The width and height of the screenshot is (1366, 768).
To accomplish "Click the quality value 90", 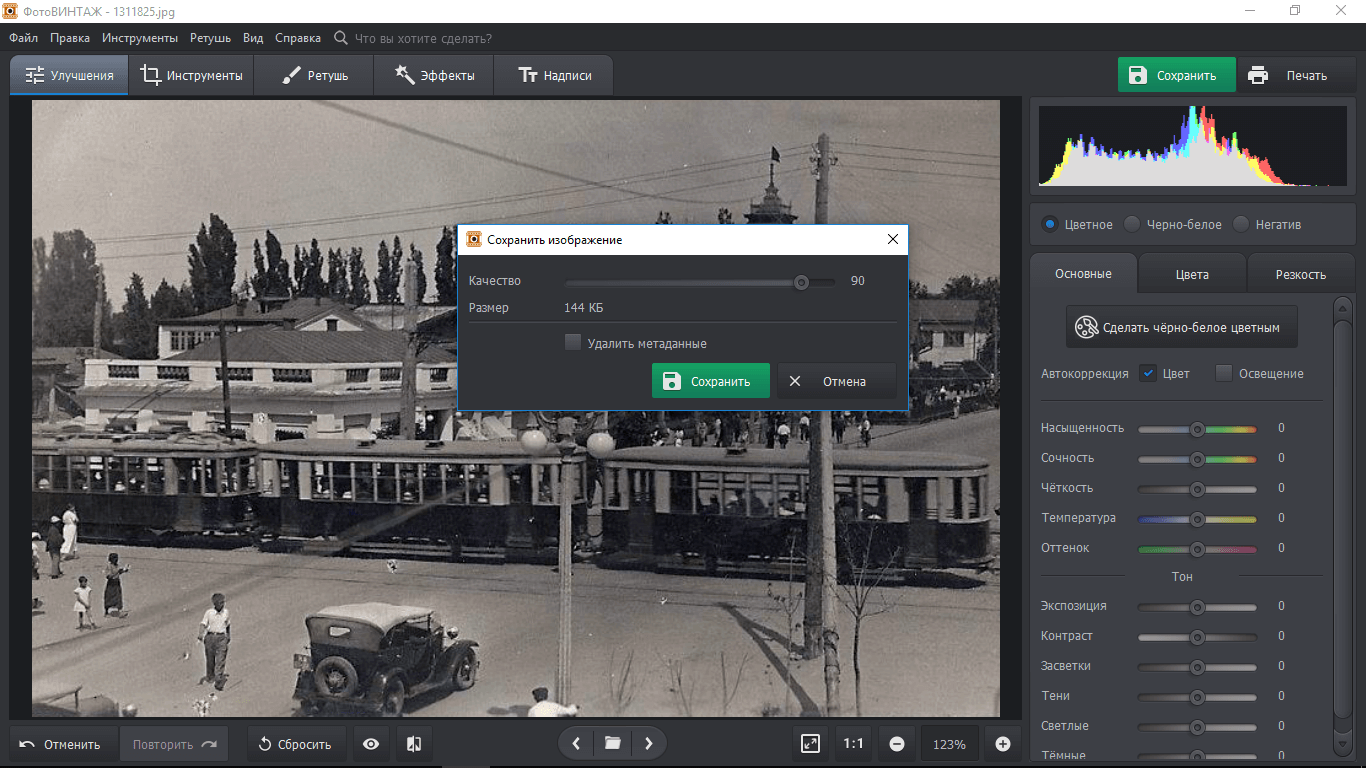I will click(x=858, y=281).
